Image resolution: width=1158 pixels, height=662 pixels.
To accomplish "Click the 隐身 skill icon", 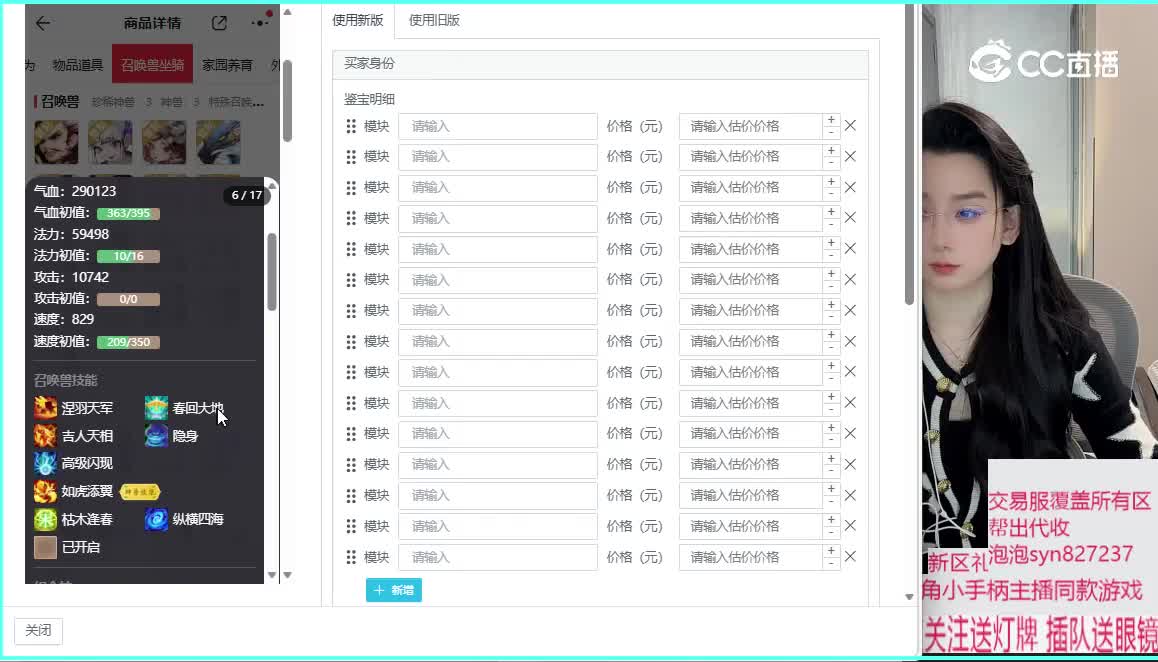I will [156, 436].
